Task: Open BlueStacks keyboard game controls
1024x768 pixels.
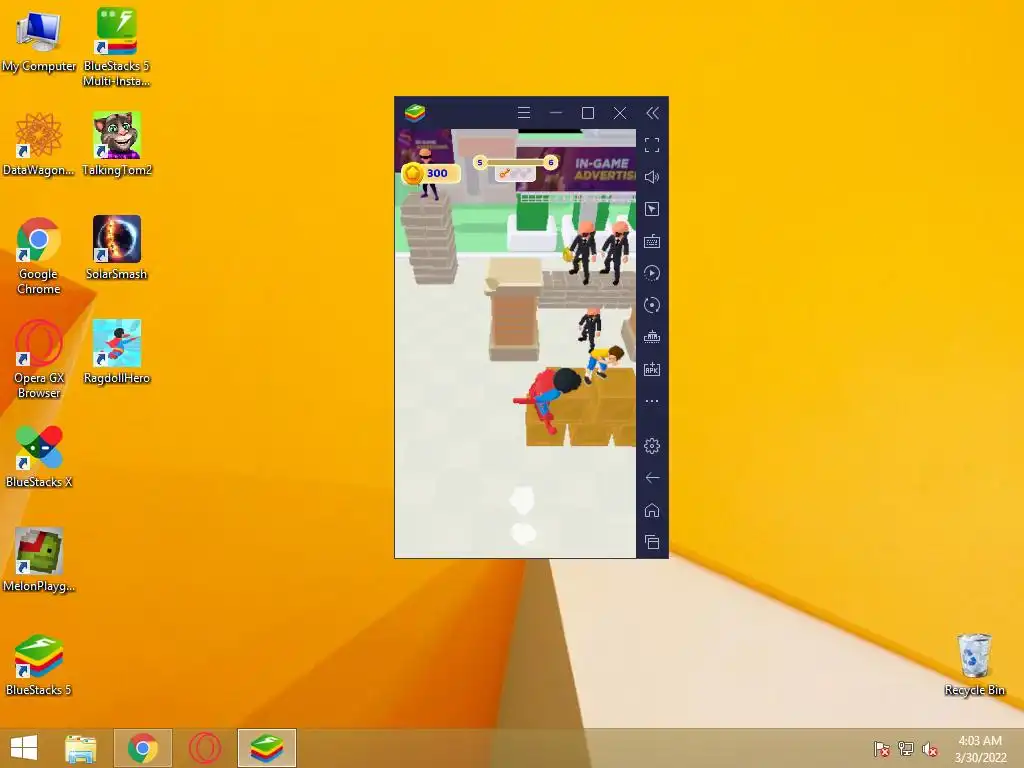Action: [x=652, y=242]
